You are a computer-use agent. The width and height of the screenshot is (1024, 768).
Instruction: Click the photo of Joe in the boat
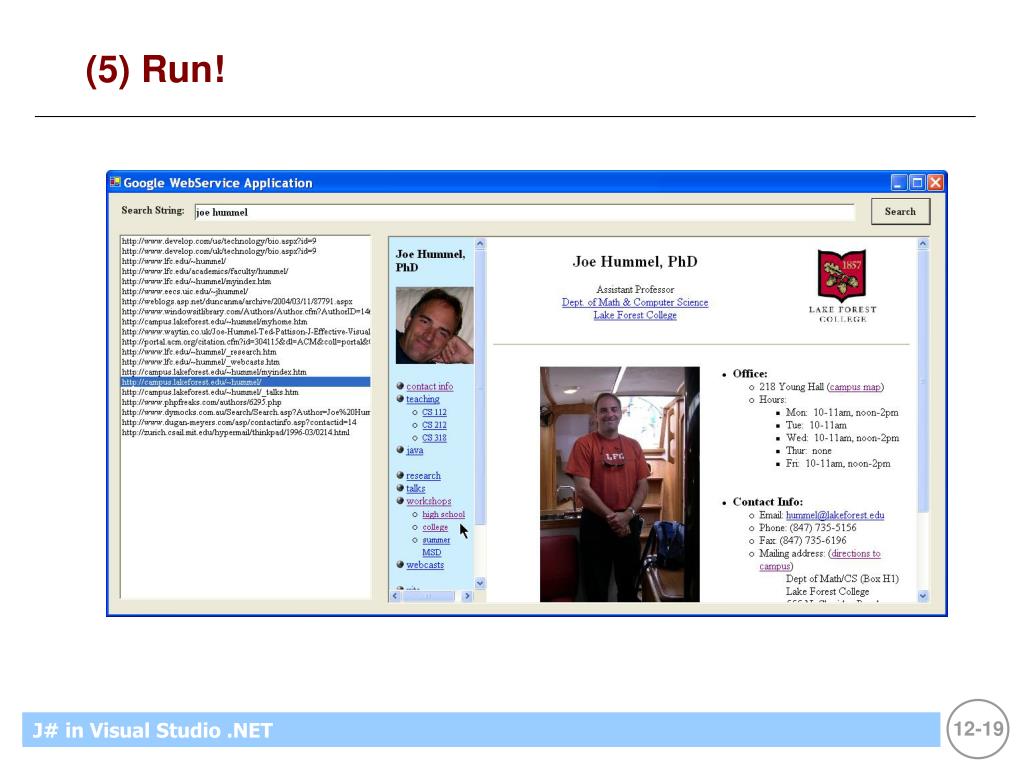(620, 484)
